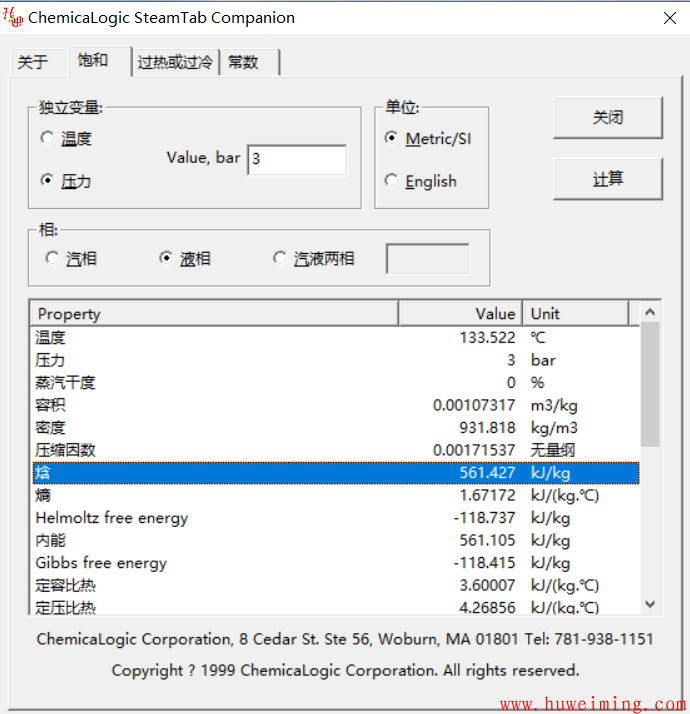Switch to the 饱和 tab

pyautogui.click(x=100, y=60)
